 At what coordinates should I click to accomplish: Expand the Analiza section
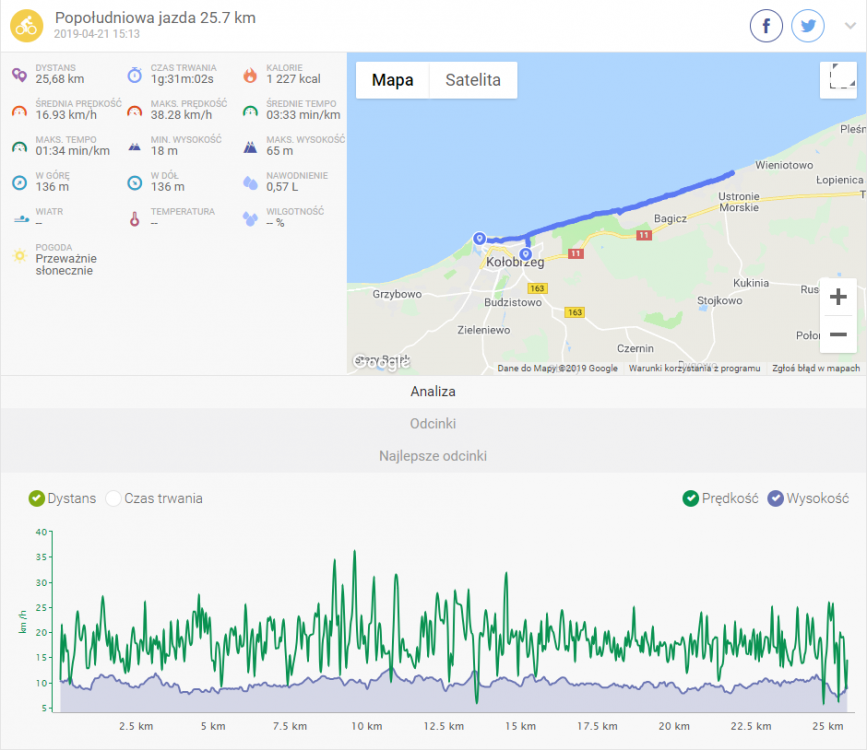433,392
